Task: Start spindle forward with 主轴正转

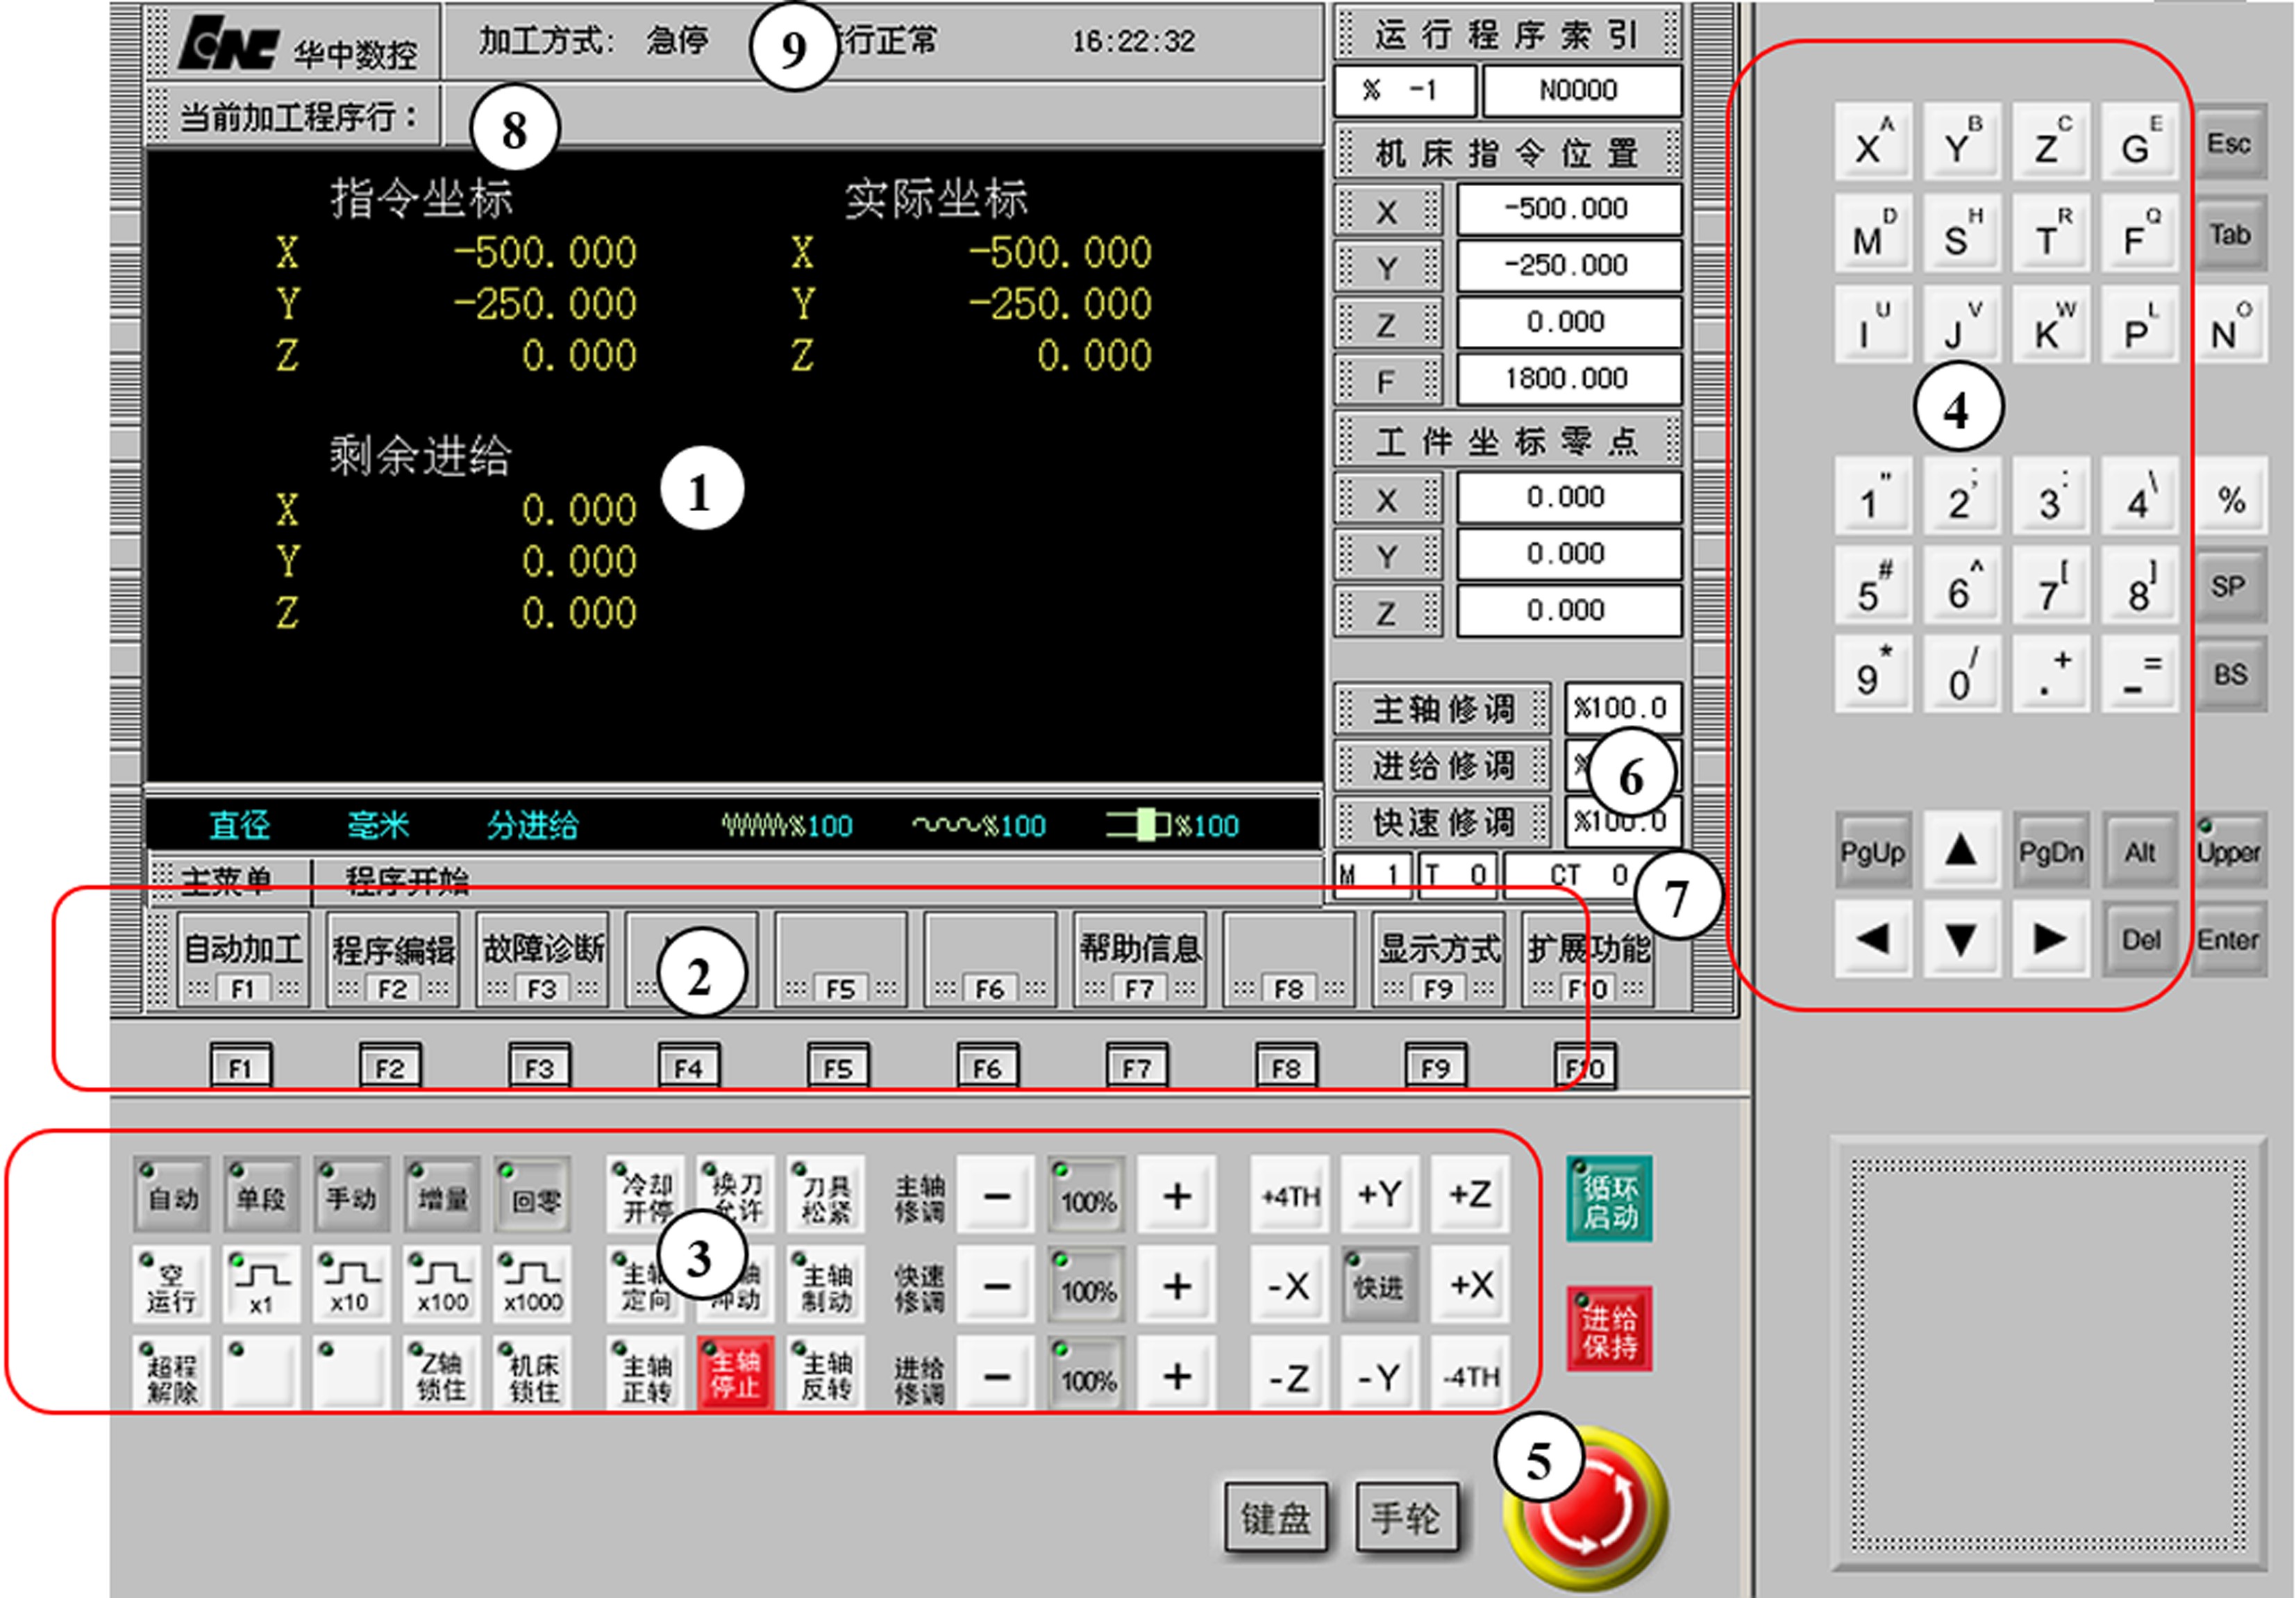Action: 646,1374
